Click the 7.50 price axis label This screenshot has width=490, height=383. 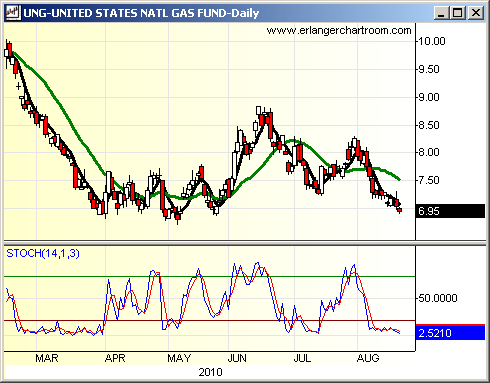pyautogui.click(x=429, y=180)
